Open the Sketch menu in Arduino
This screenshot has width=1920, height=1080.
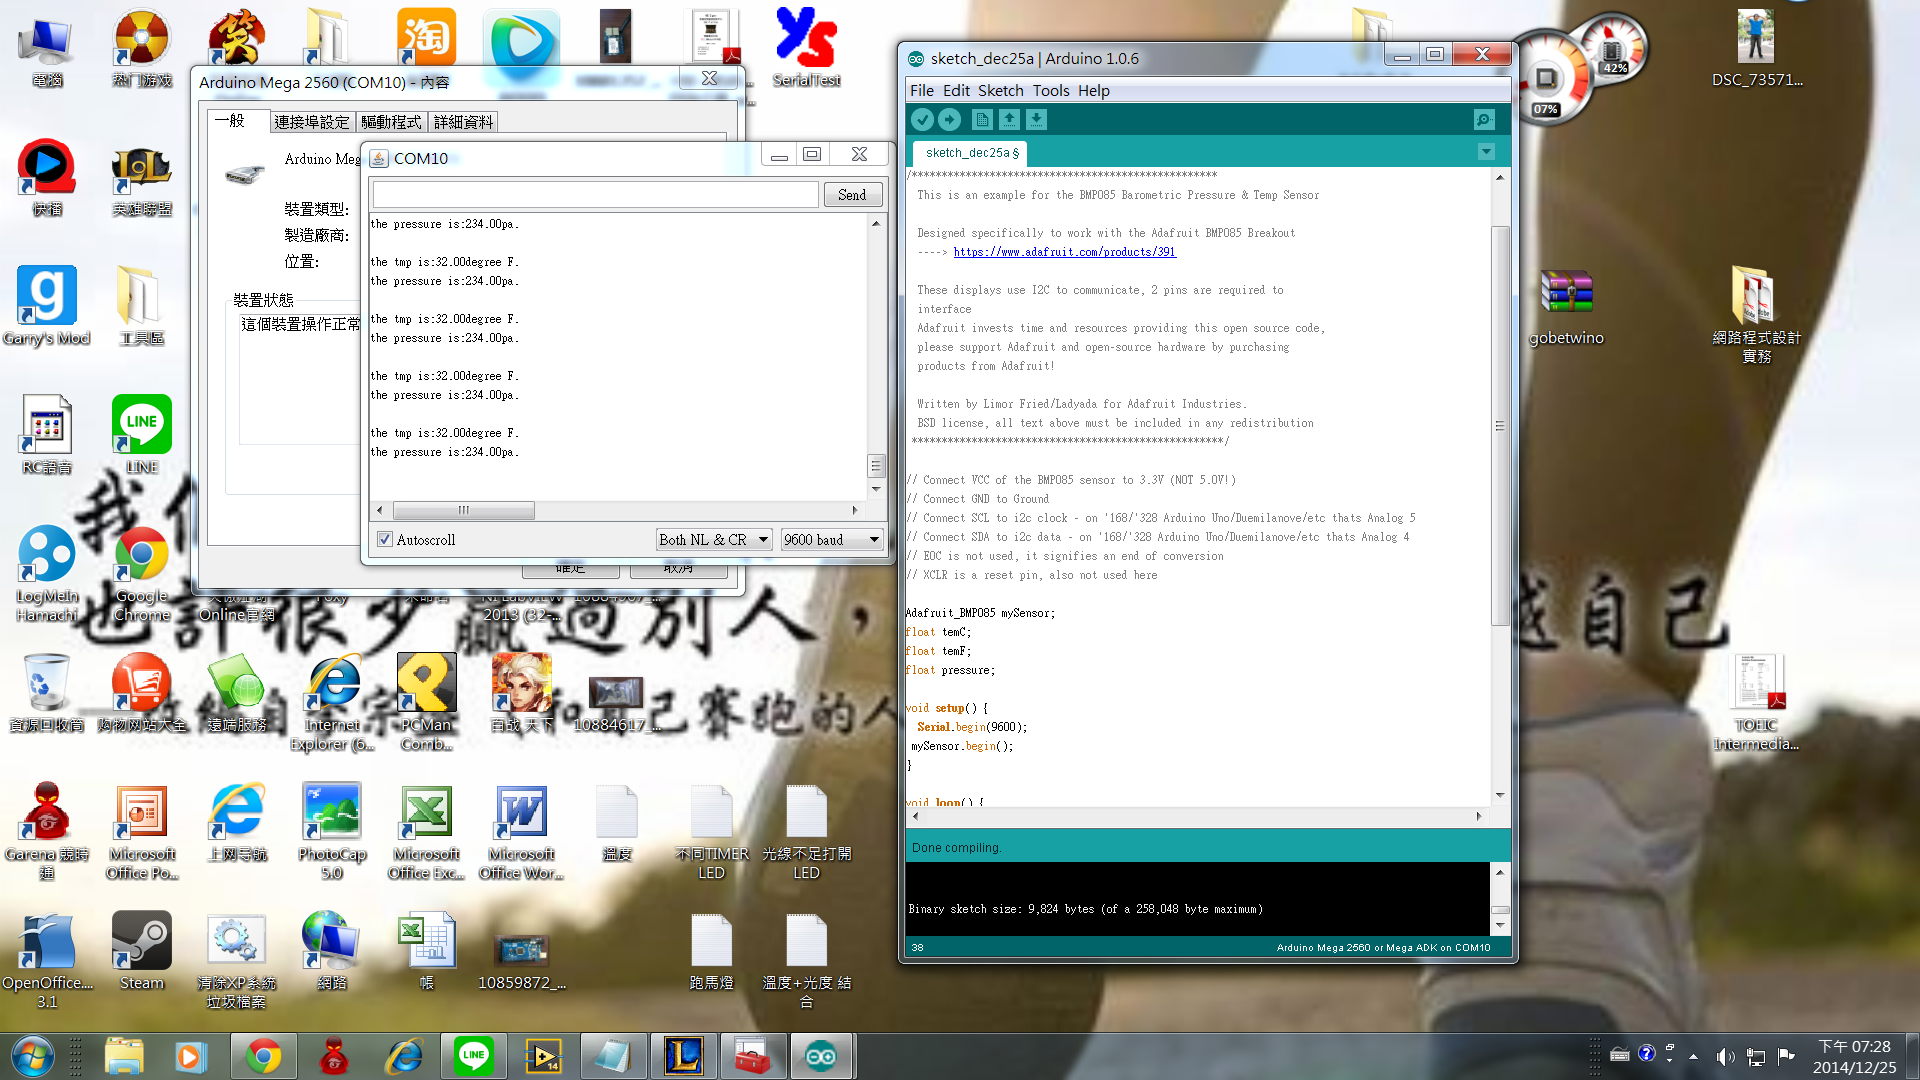pos(1000,91)
